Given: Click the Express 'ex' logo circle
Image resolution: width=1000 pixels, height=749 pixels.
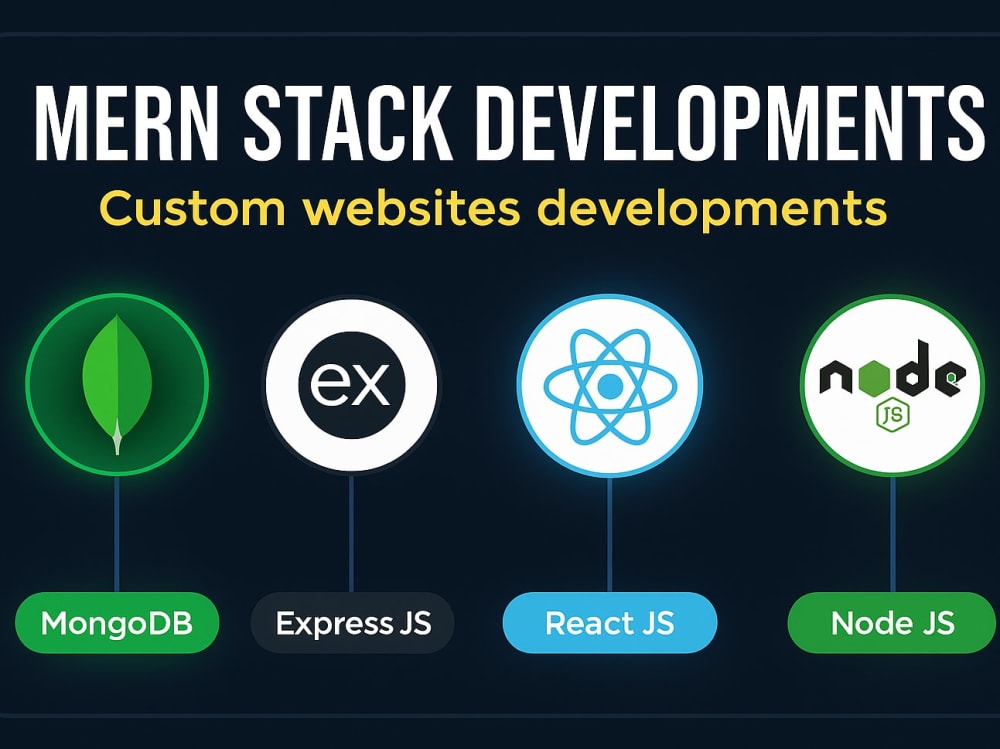Looking at the screenshot, I should point(351,385).
